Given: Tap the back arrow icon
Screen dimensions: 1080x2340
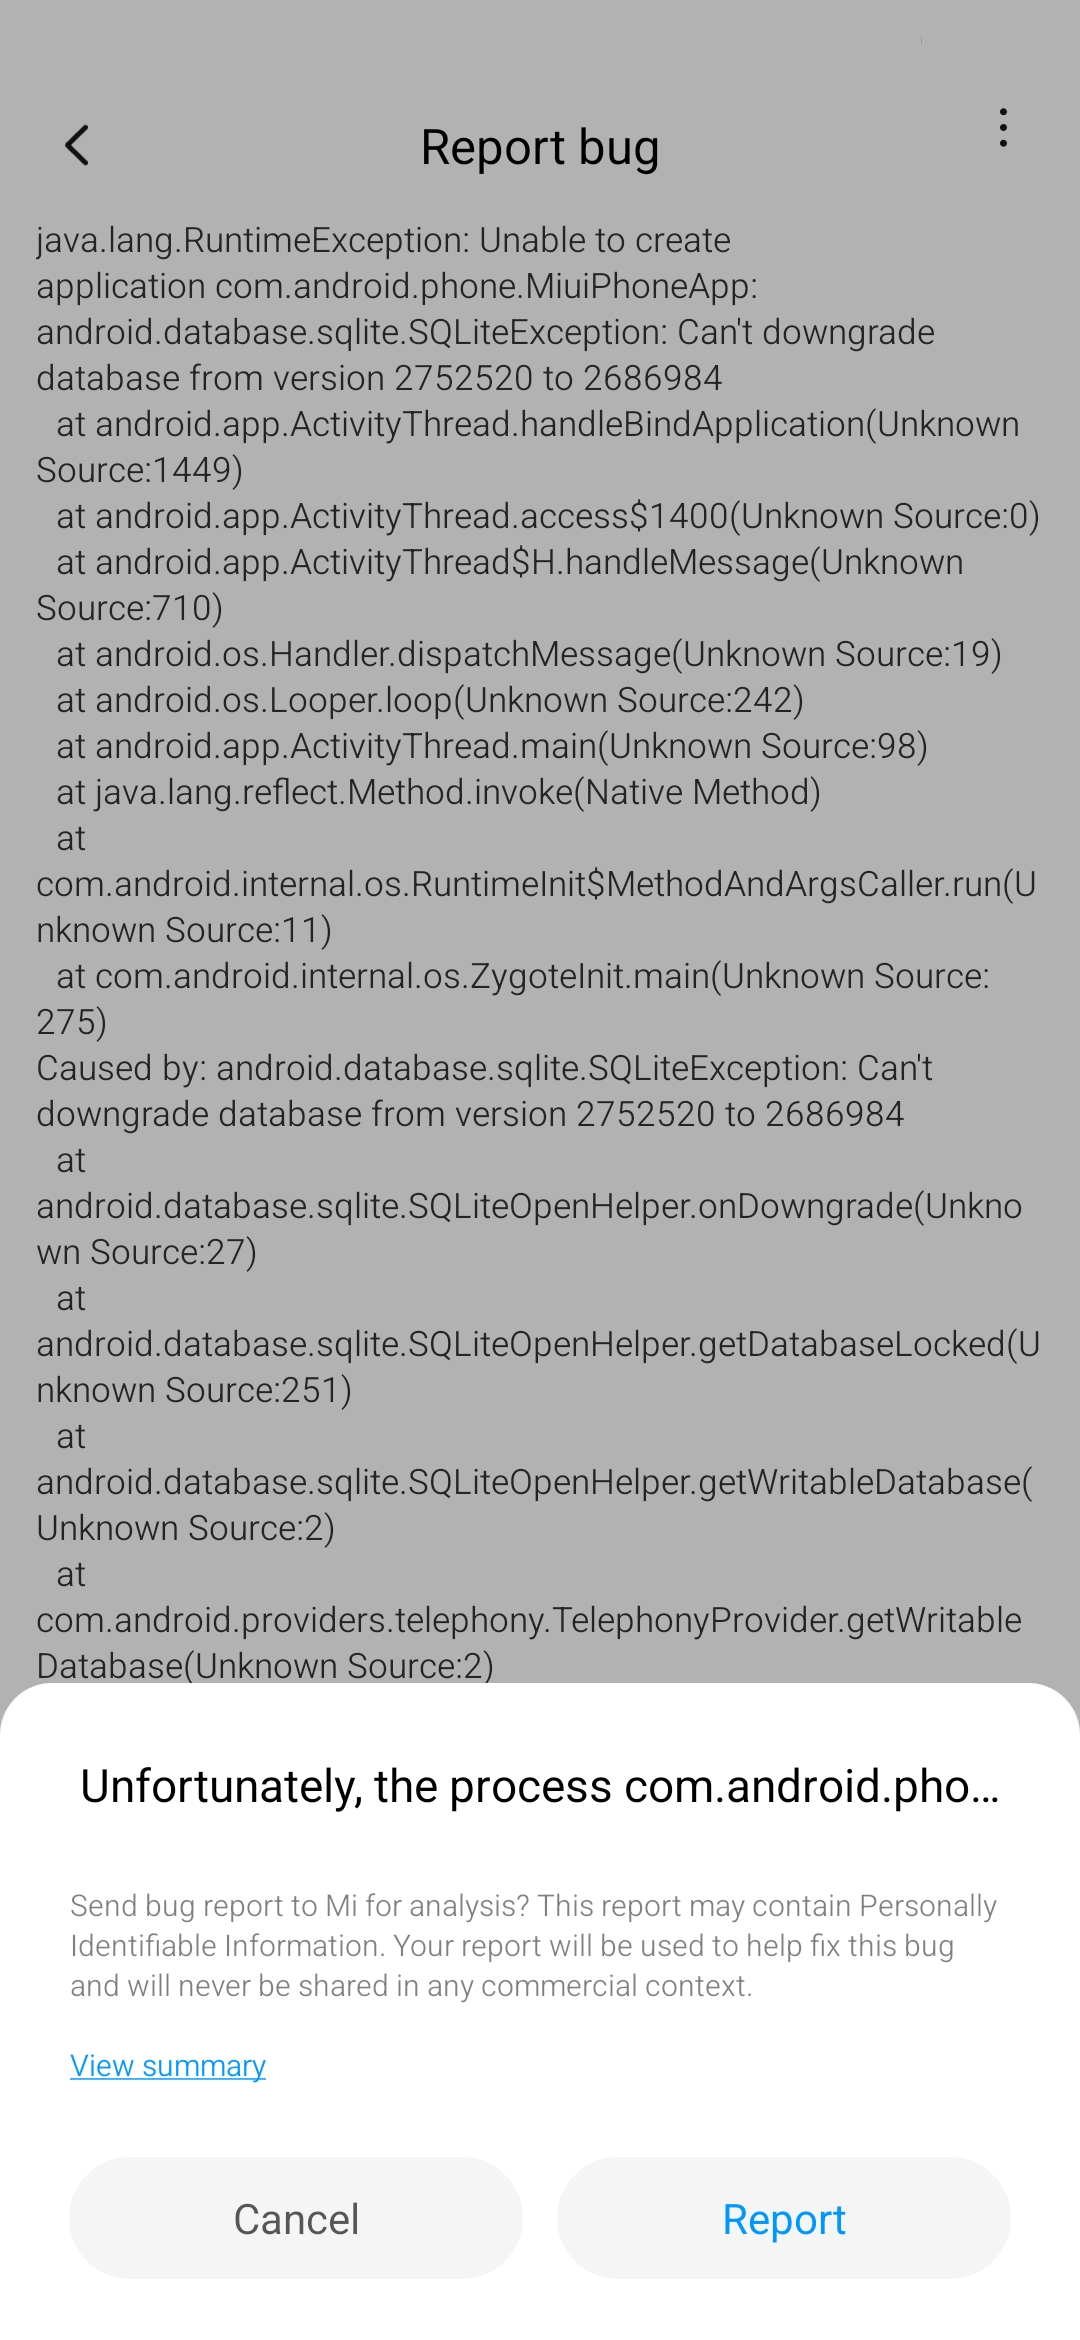Looking at the screenshot, I should pos(77,146).
